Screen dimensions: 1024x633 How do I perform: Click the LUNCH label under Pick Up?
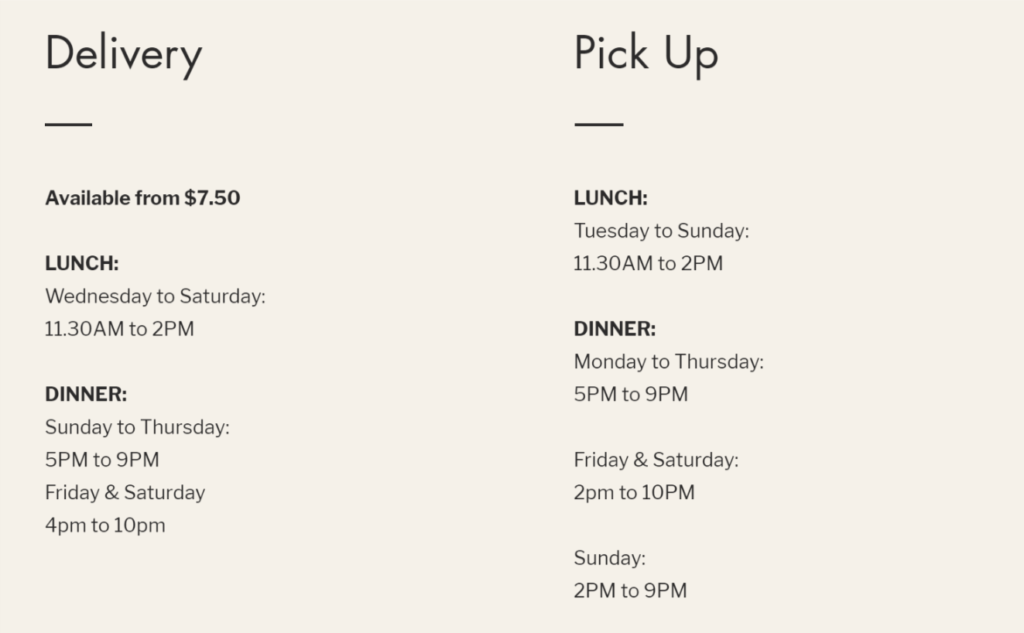point(611,199)
